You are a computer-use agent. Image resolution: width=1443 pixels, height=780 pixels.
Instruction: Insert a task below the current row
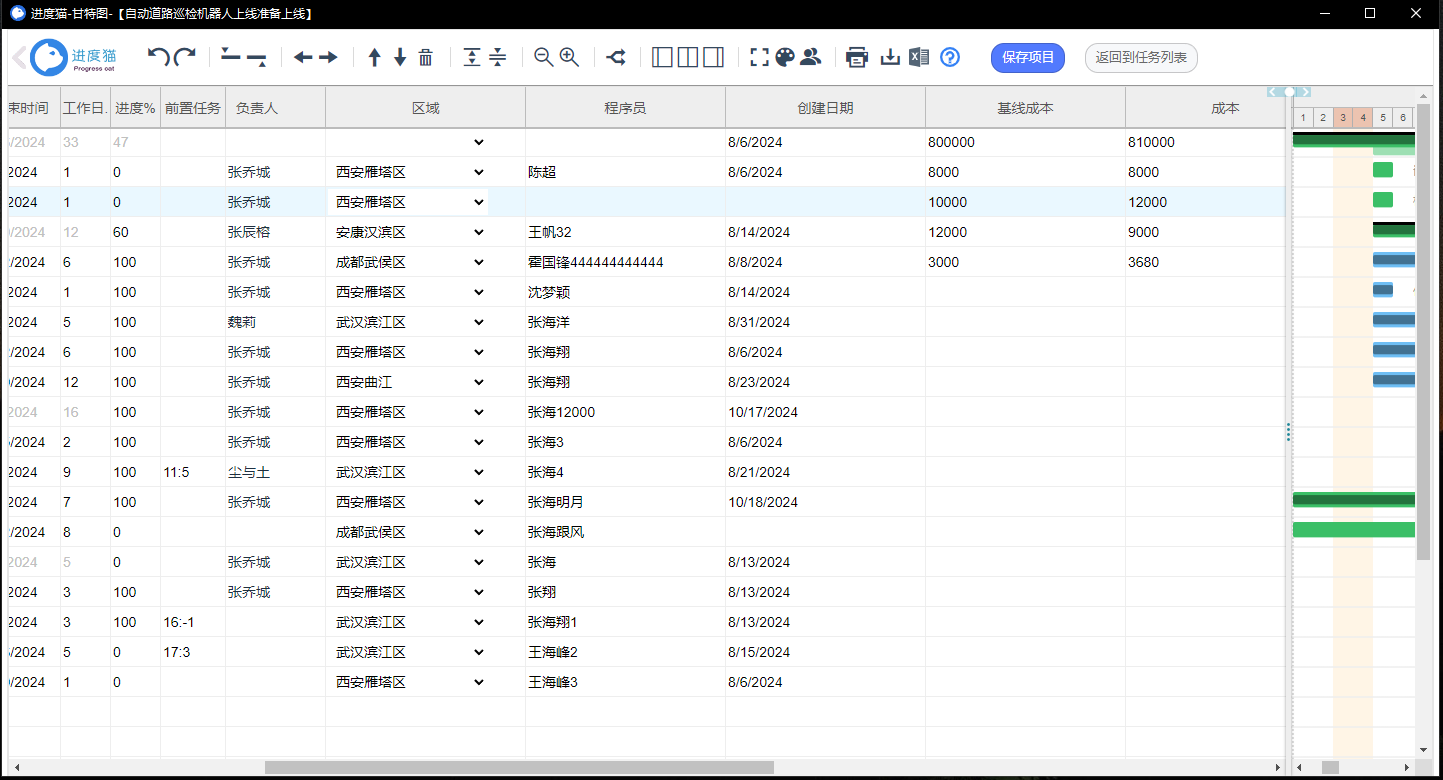click(x=257, y=59)
